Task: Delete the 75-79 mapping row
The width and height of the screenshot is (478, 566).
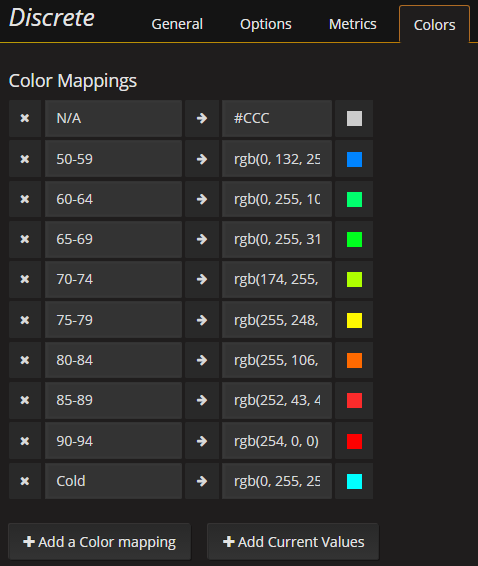Action: tap(25, 320)
